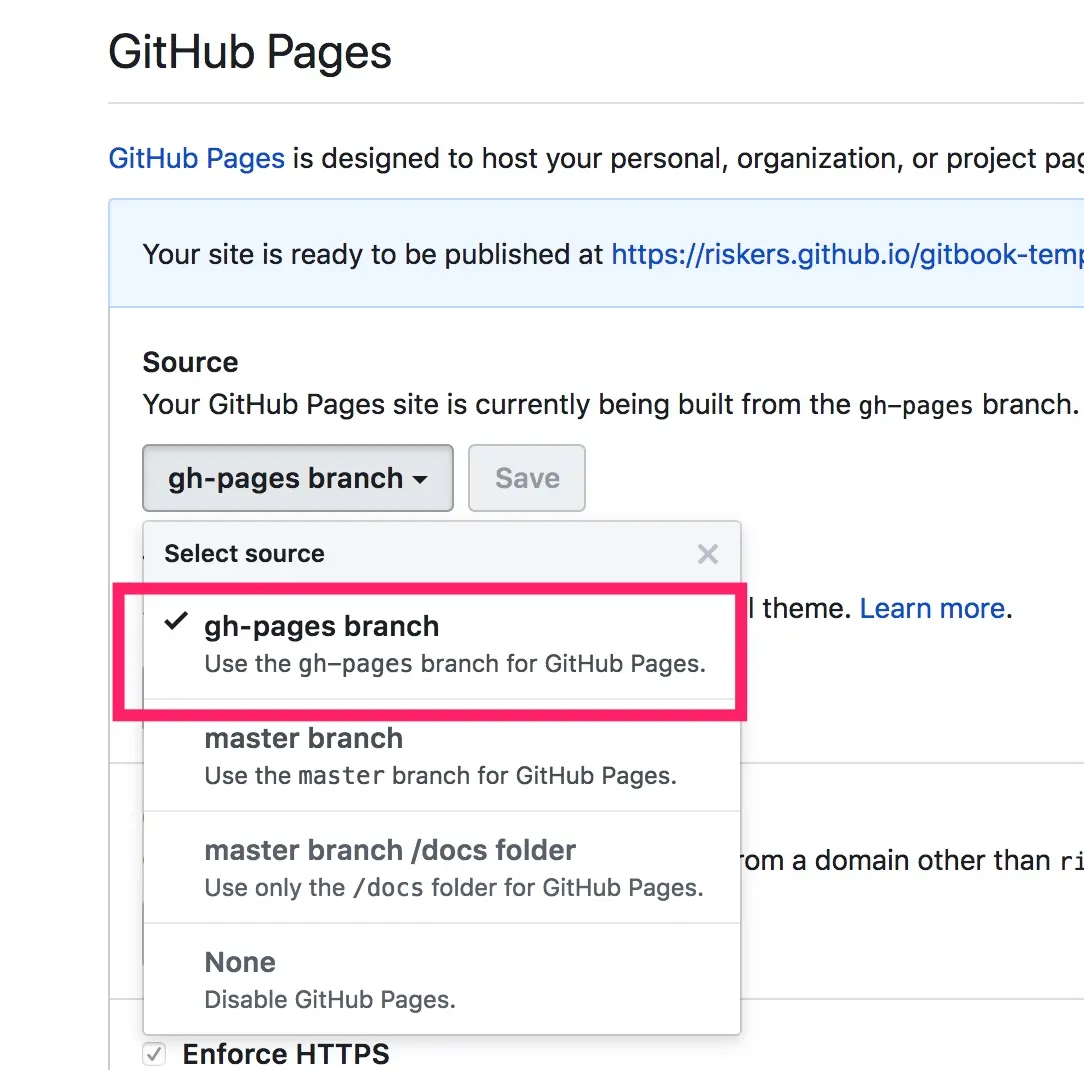This screenshot has height=1070, width=1084.
Task: Choose None to disable GitHub Pages
Action: point(442,979)
